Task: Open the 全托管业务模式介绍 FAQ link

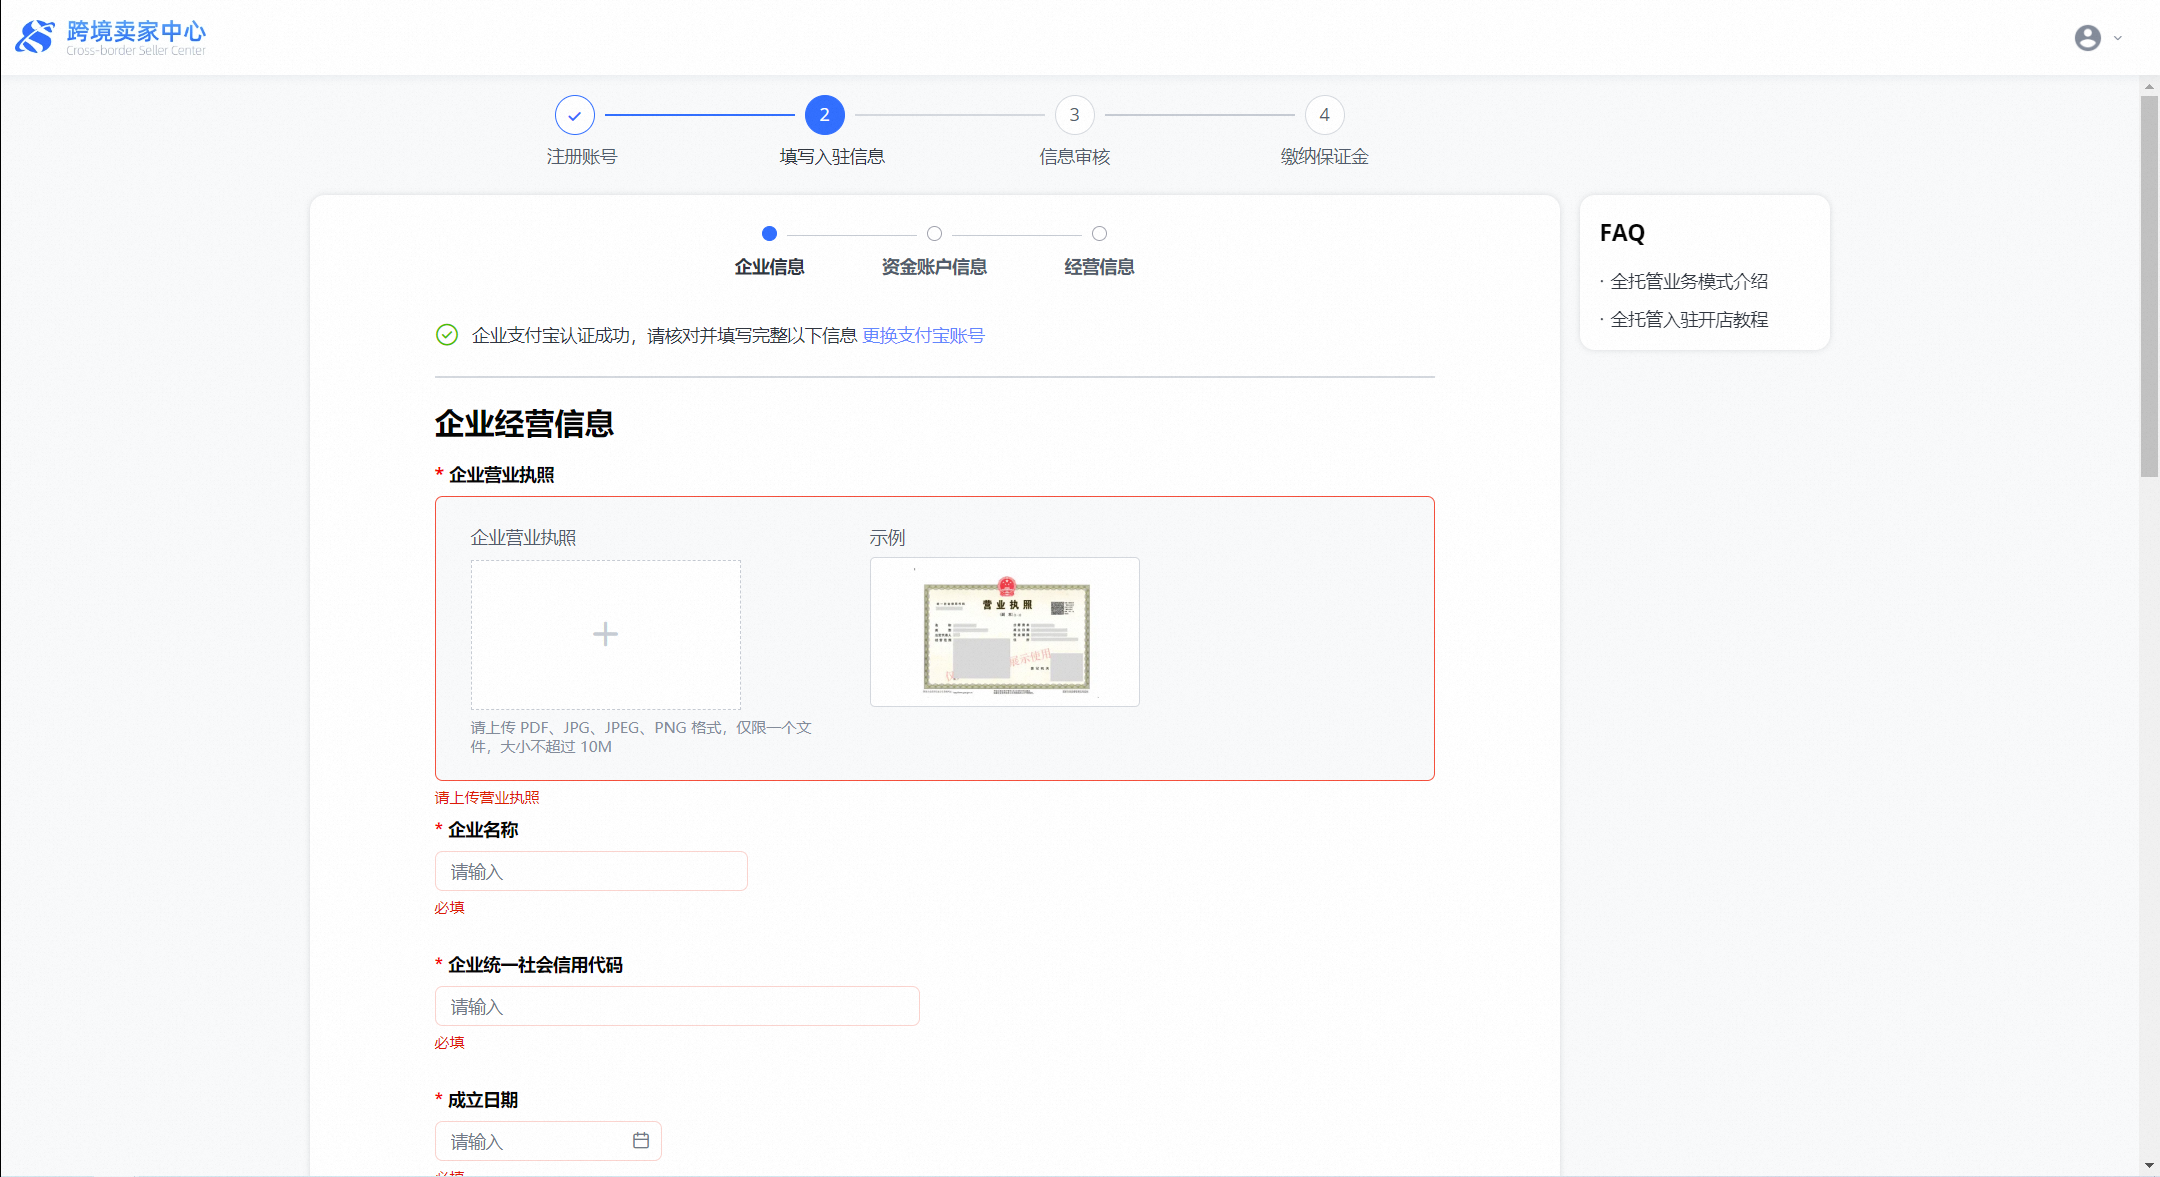Action: click(x=1690, y=281)
